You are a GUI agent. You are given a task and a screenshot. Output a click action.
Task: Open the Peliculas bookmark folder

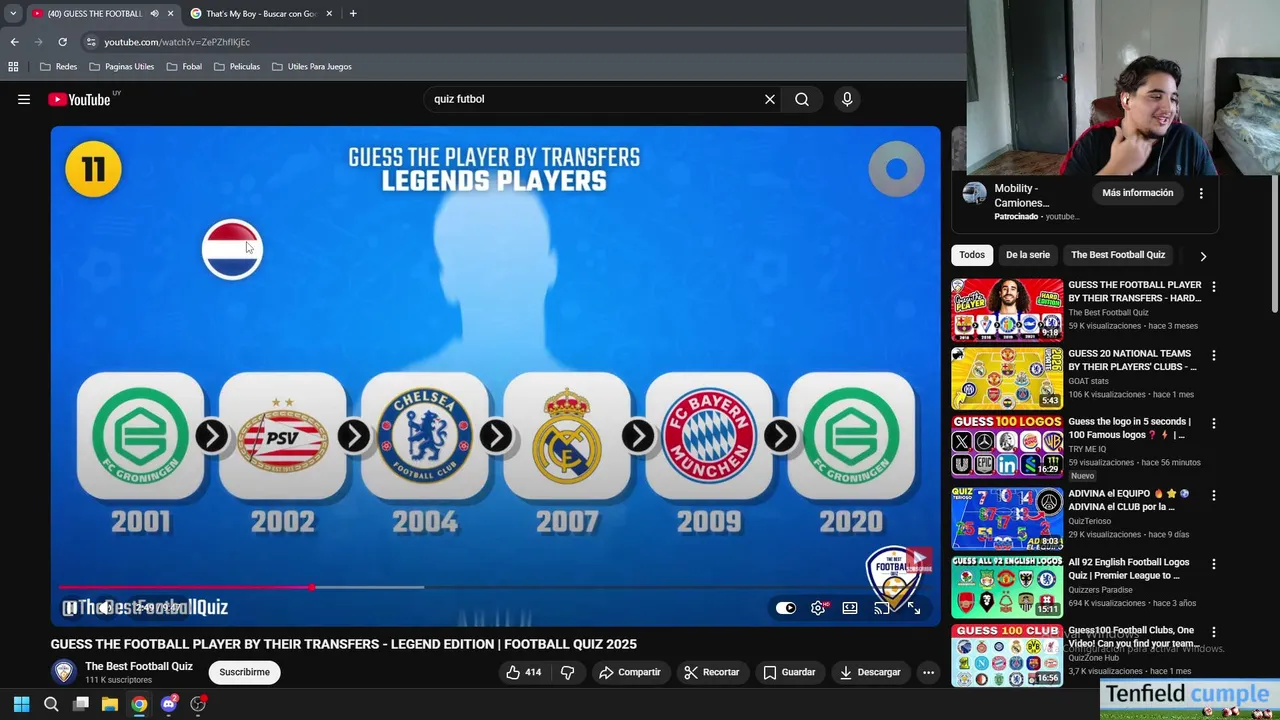click(x=236, y=67)
